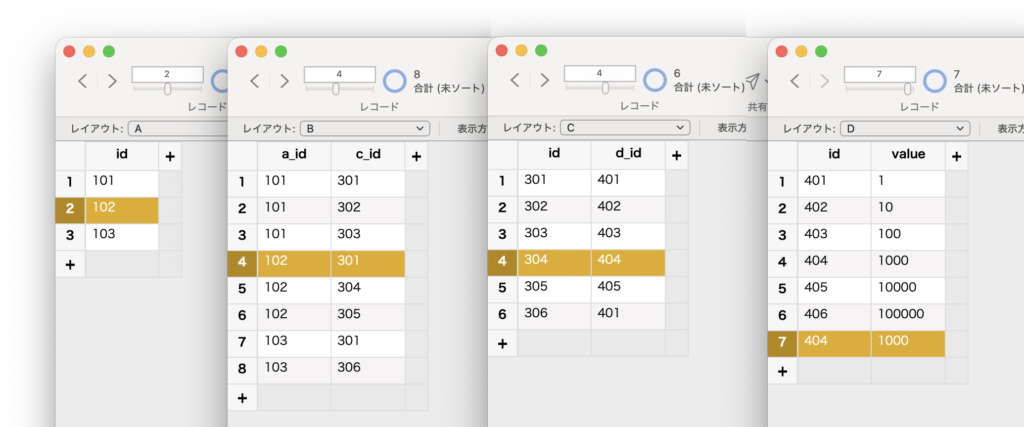Expand the layout dropdown showing D

pyautogui.click(x=905, y=129)
